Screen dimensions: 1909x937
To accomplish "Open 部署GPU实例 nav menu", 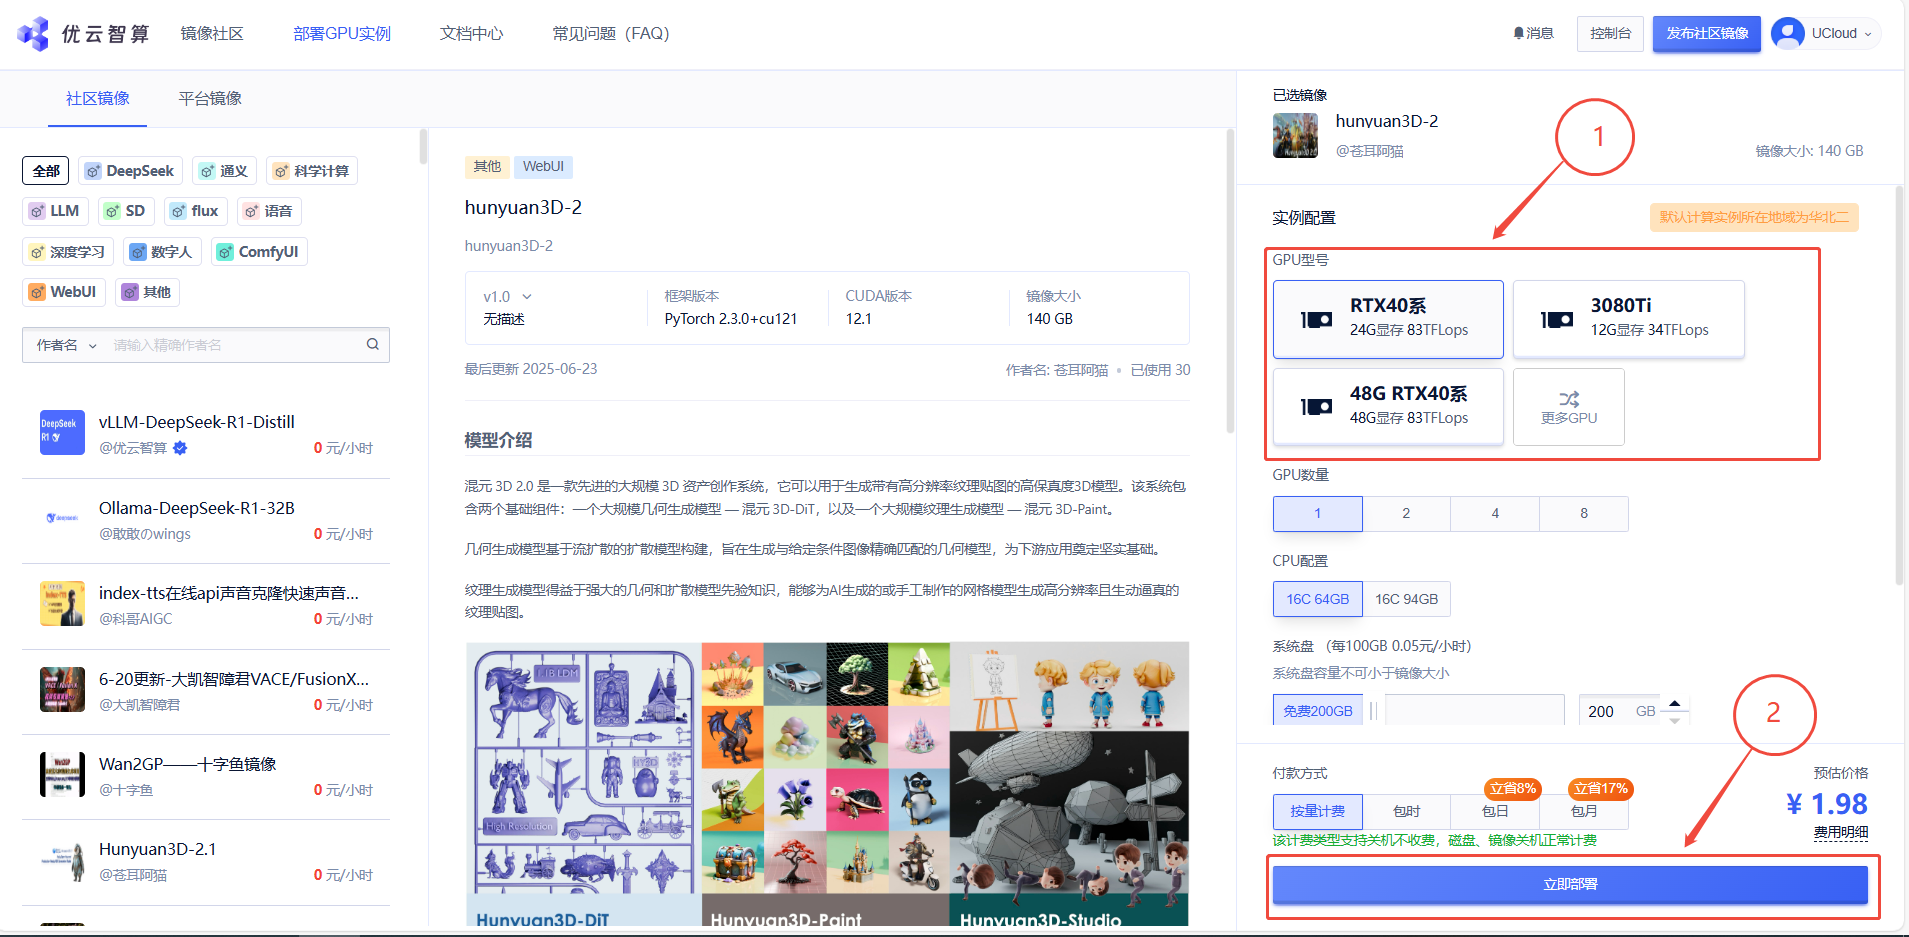I will pos(342,33).
